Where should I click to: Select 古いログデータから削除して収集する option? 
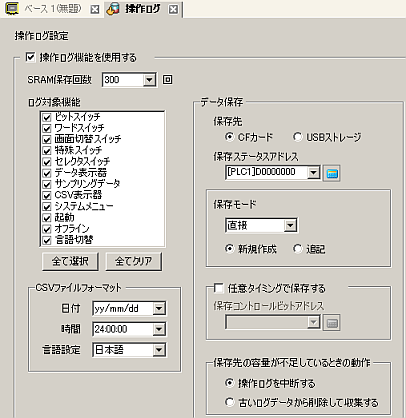229,402
